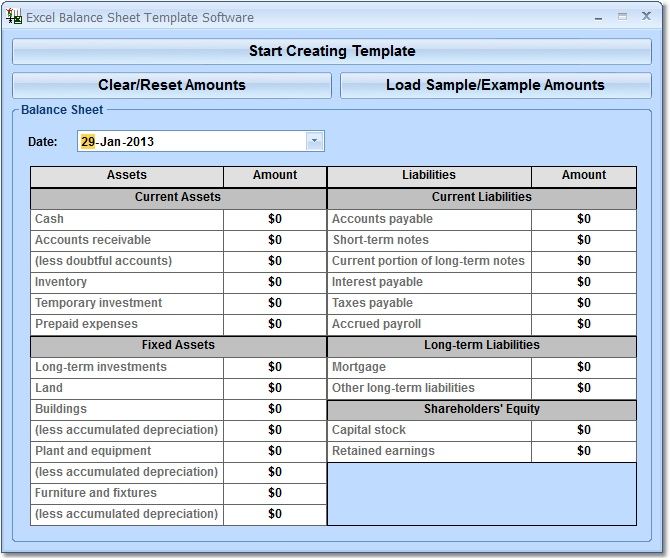Click the Buildings amount cell
This screenshot has width=670, height=560.
(275, 409)
